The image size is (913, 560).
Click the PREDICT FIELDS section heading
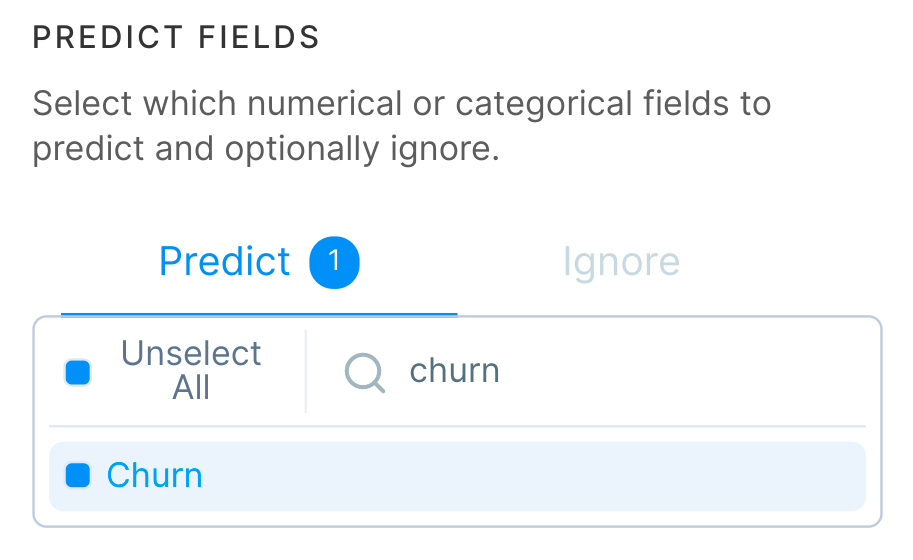(176, 38)
